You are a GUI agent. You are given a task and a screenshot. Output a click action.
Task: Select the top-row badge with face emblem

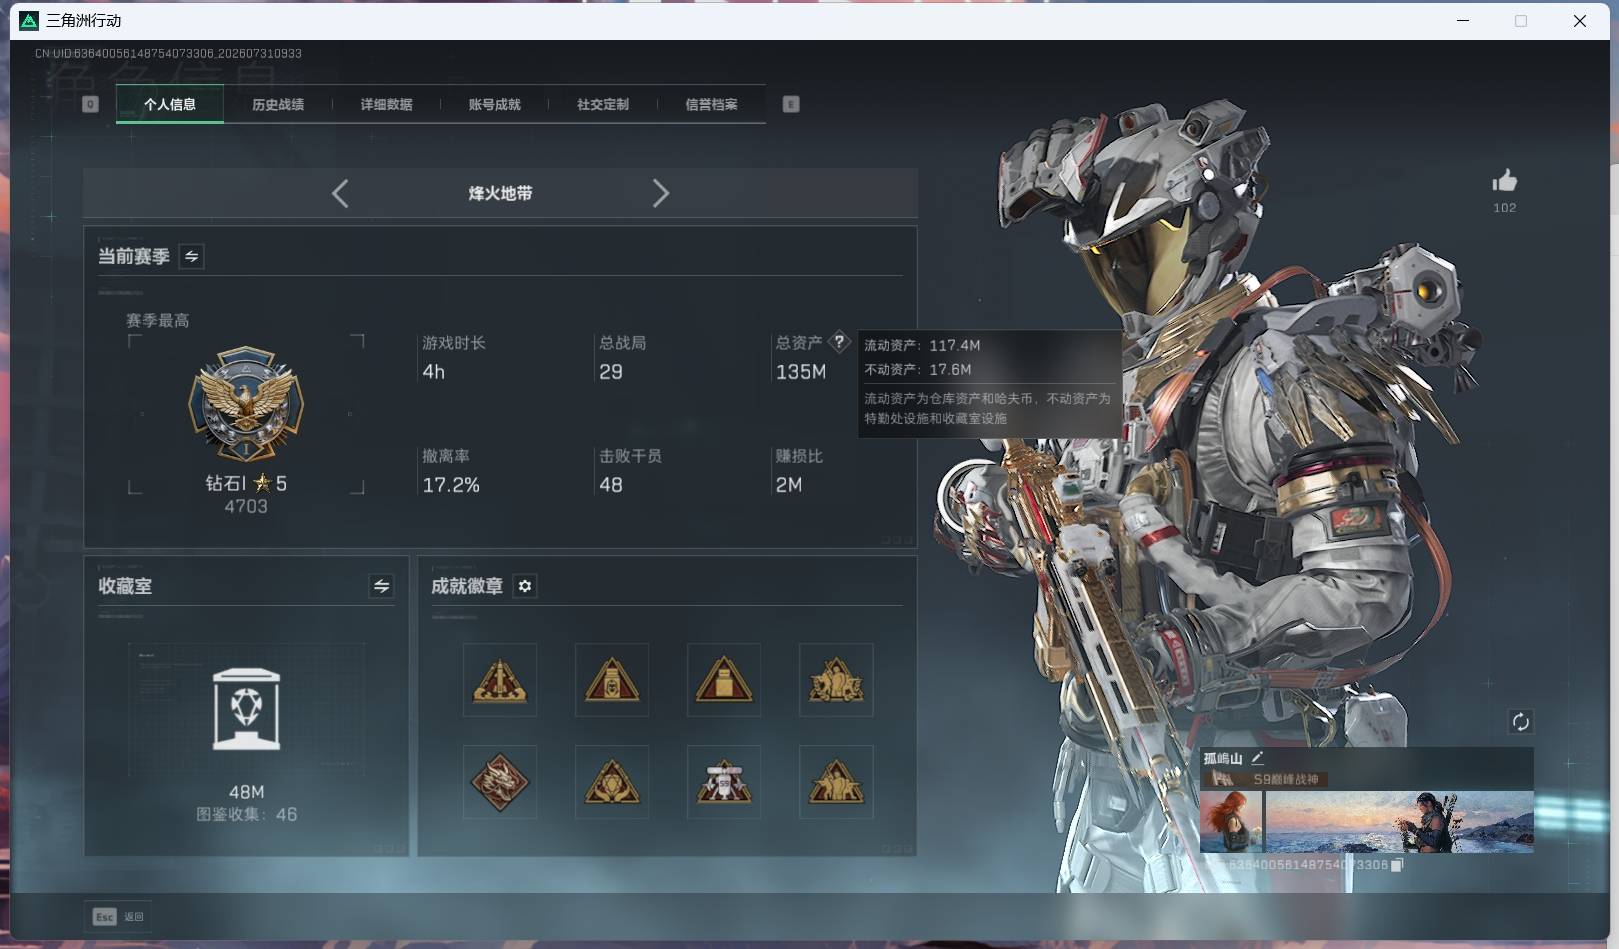pos(612,680)
